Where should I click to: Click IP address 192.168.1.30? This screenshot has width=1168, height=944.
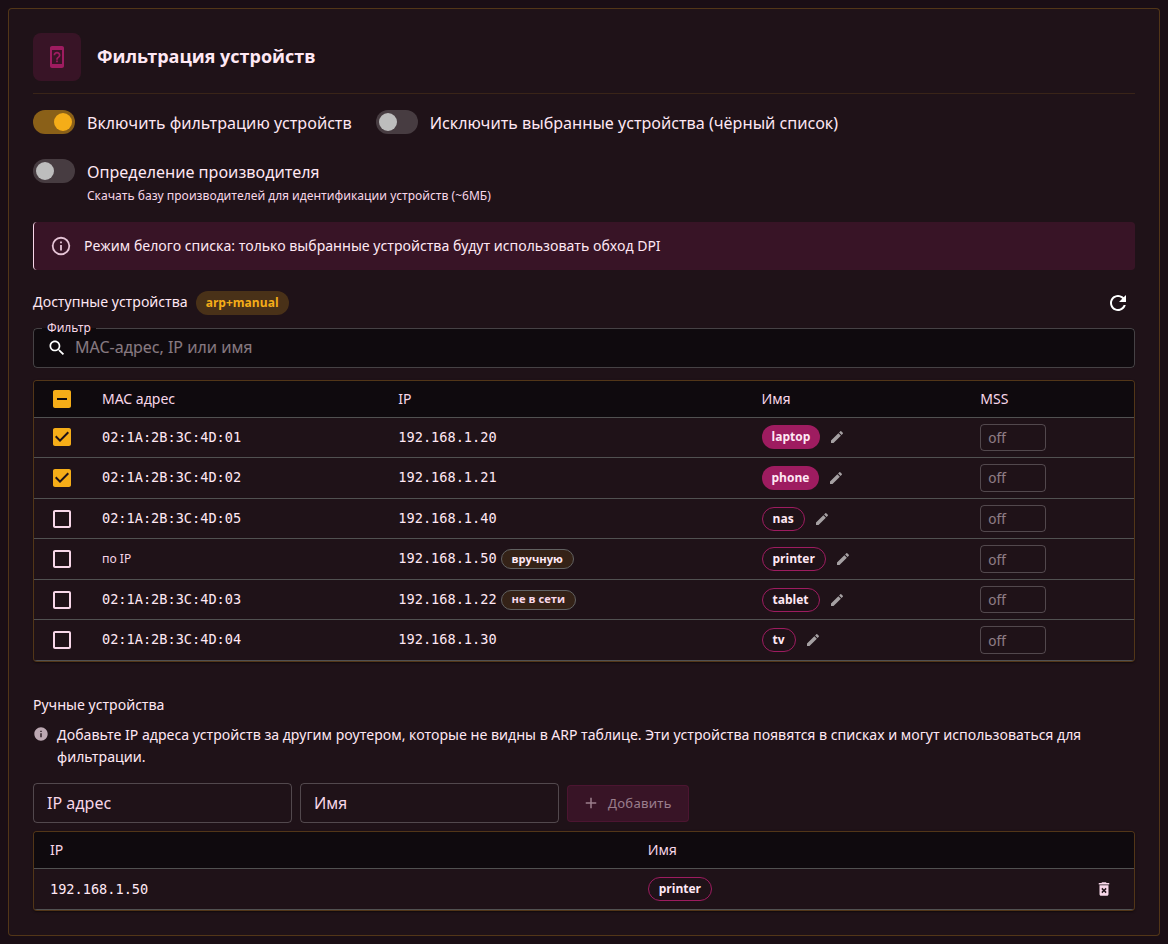tap(448, 640)
